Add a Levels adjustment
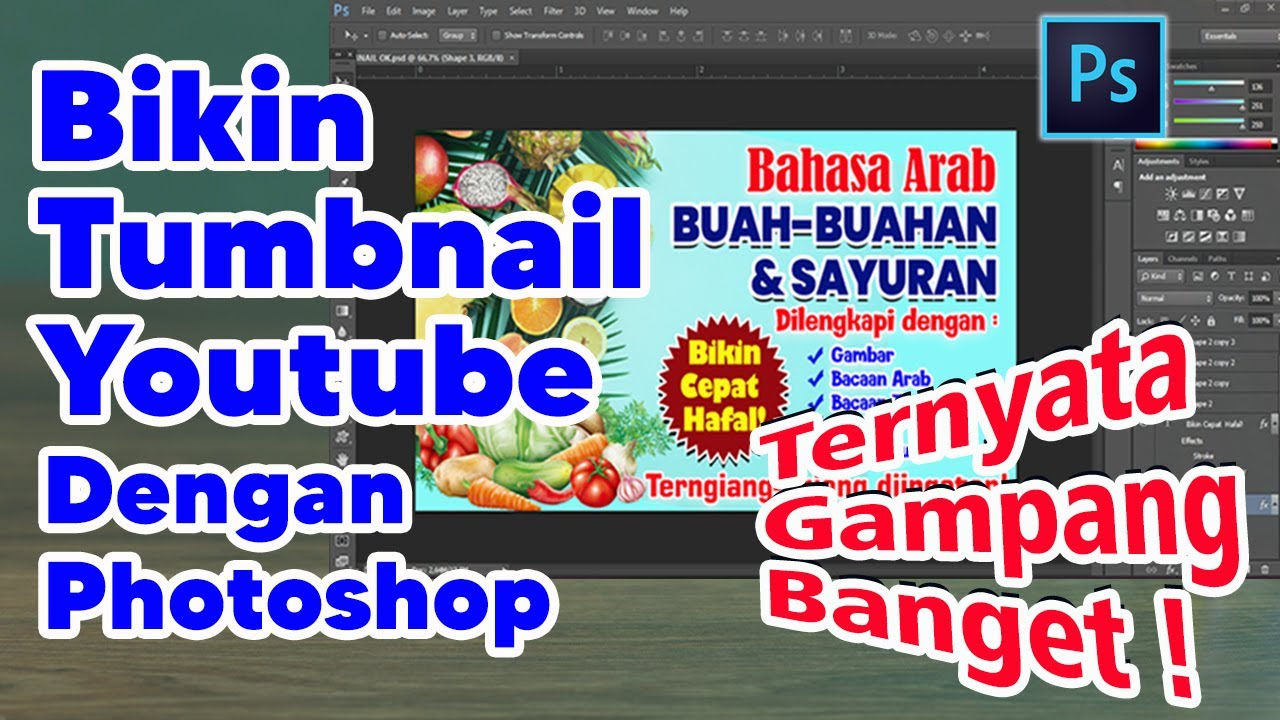Viewport: 1280px width, 720px height. pos(1189,194)
